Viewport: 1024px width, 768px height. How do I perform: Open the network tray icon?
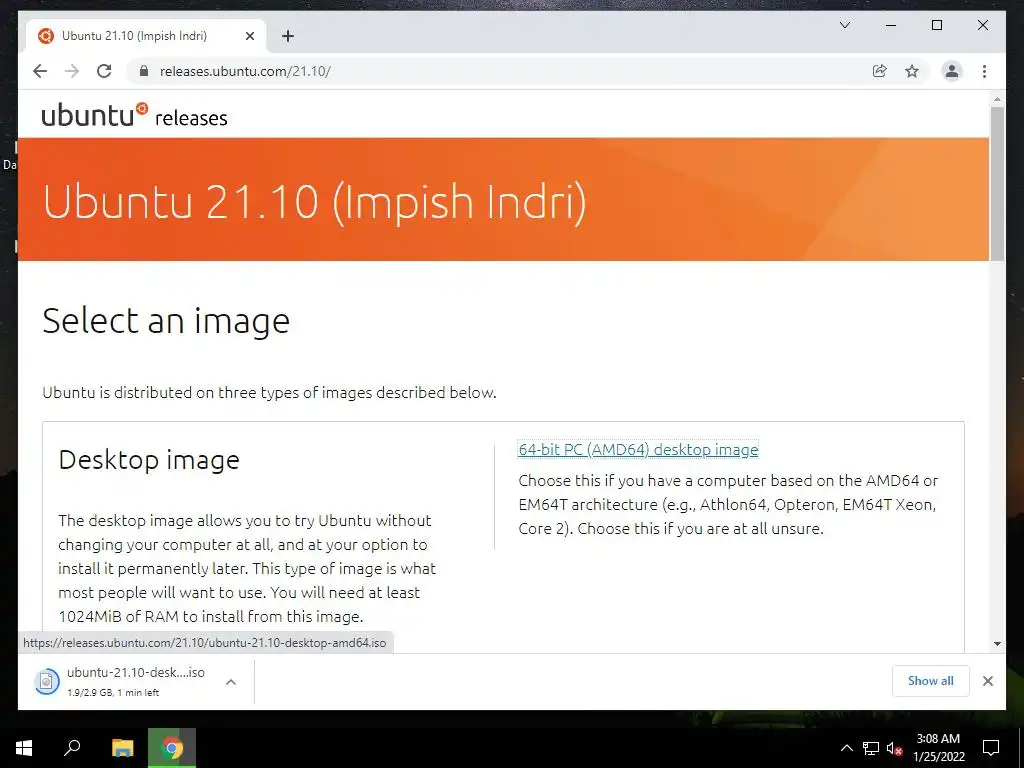click(x=871, y=748)
